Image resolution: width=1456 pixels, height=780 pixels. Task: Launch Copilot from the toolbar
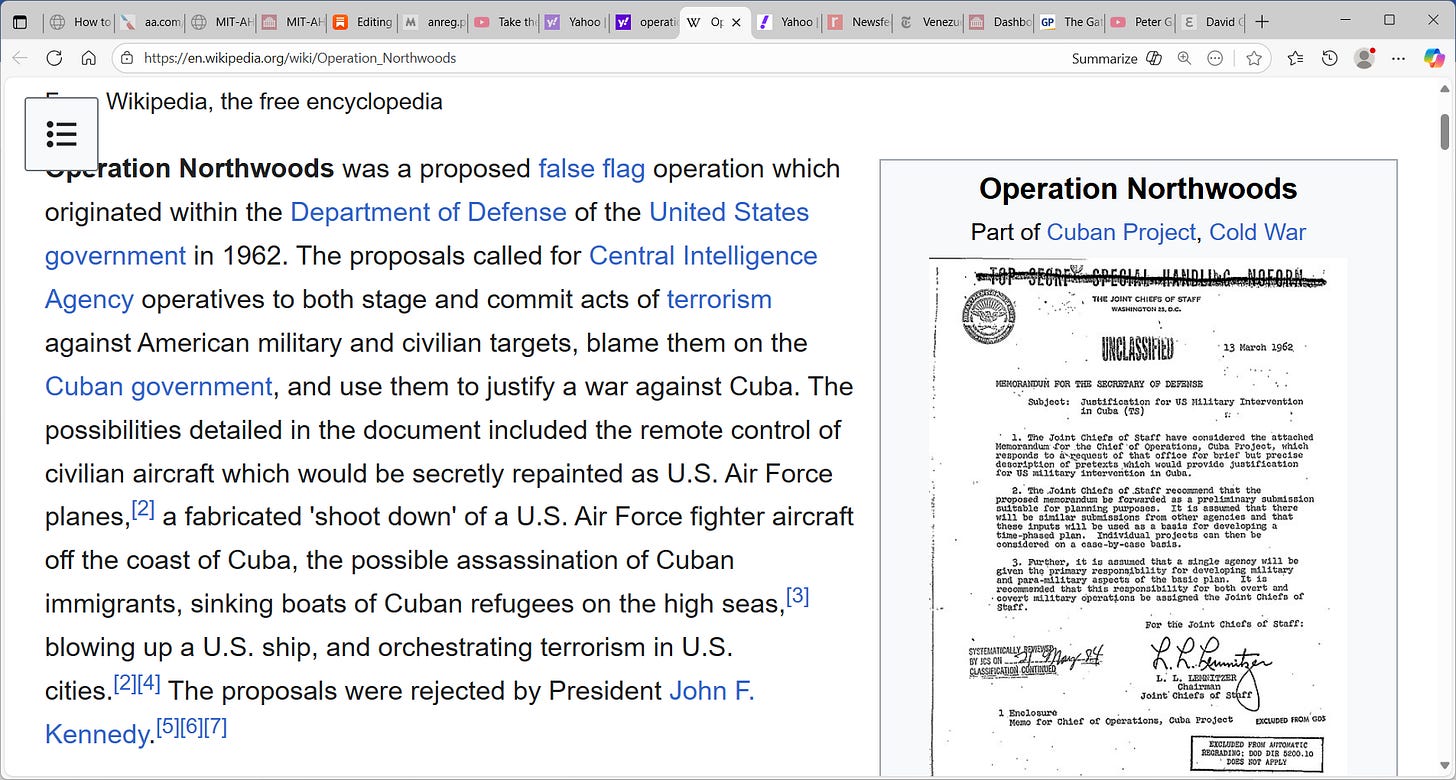[1435, 58]
